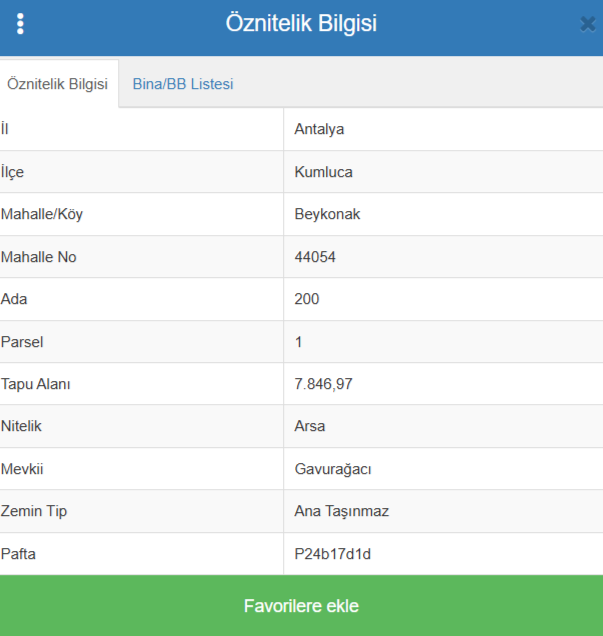Click the Antalya province value
The height and width of the screenshot is (636, 603).
(x=319, y=129)
